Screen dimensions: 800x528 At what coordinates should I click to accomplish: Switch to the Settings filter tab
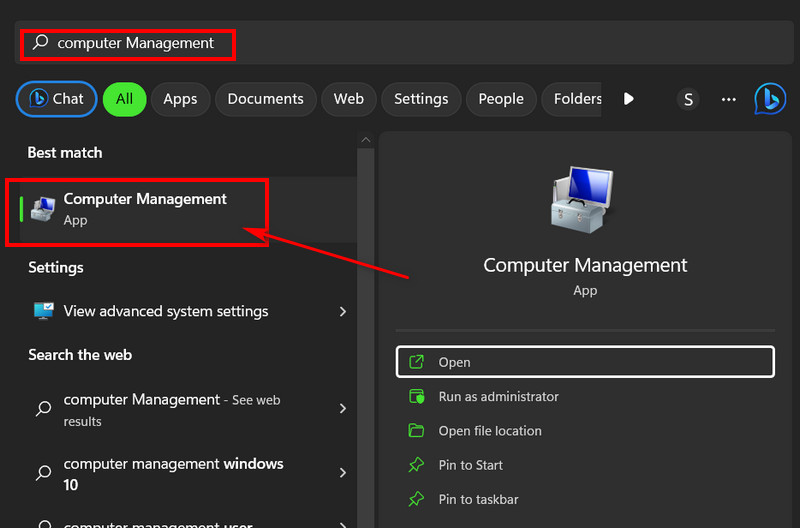tap(421, 99)
